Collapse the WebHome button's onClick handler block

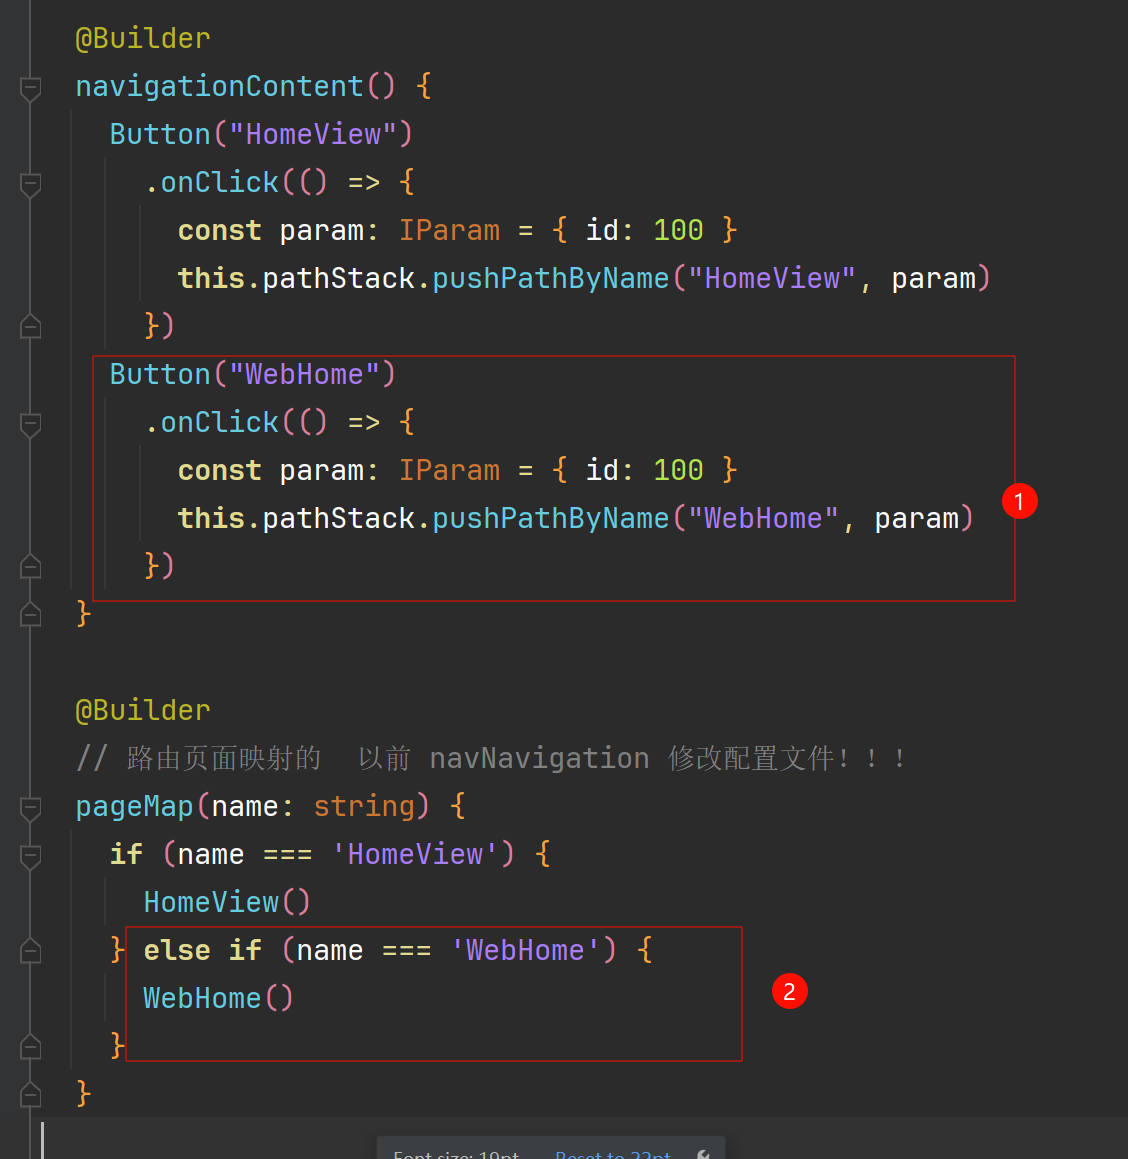coord(30,424)
